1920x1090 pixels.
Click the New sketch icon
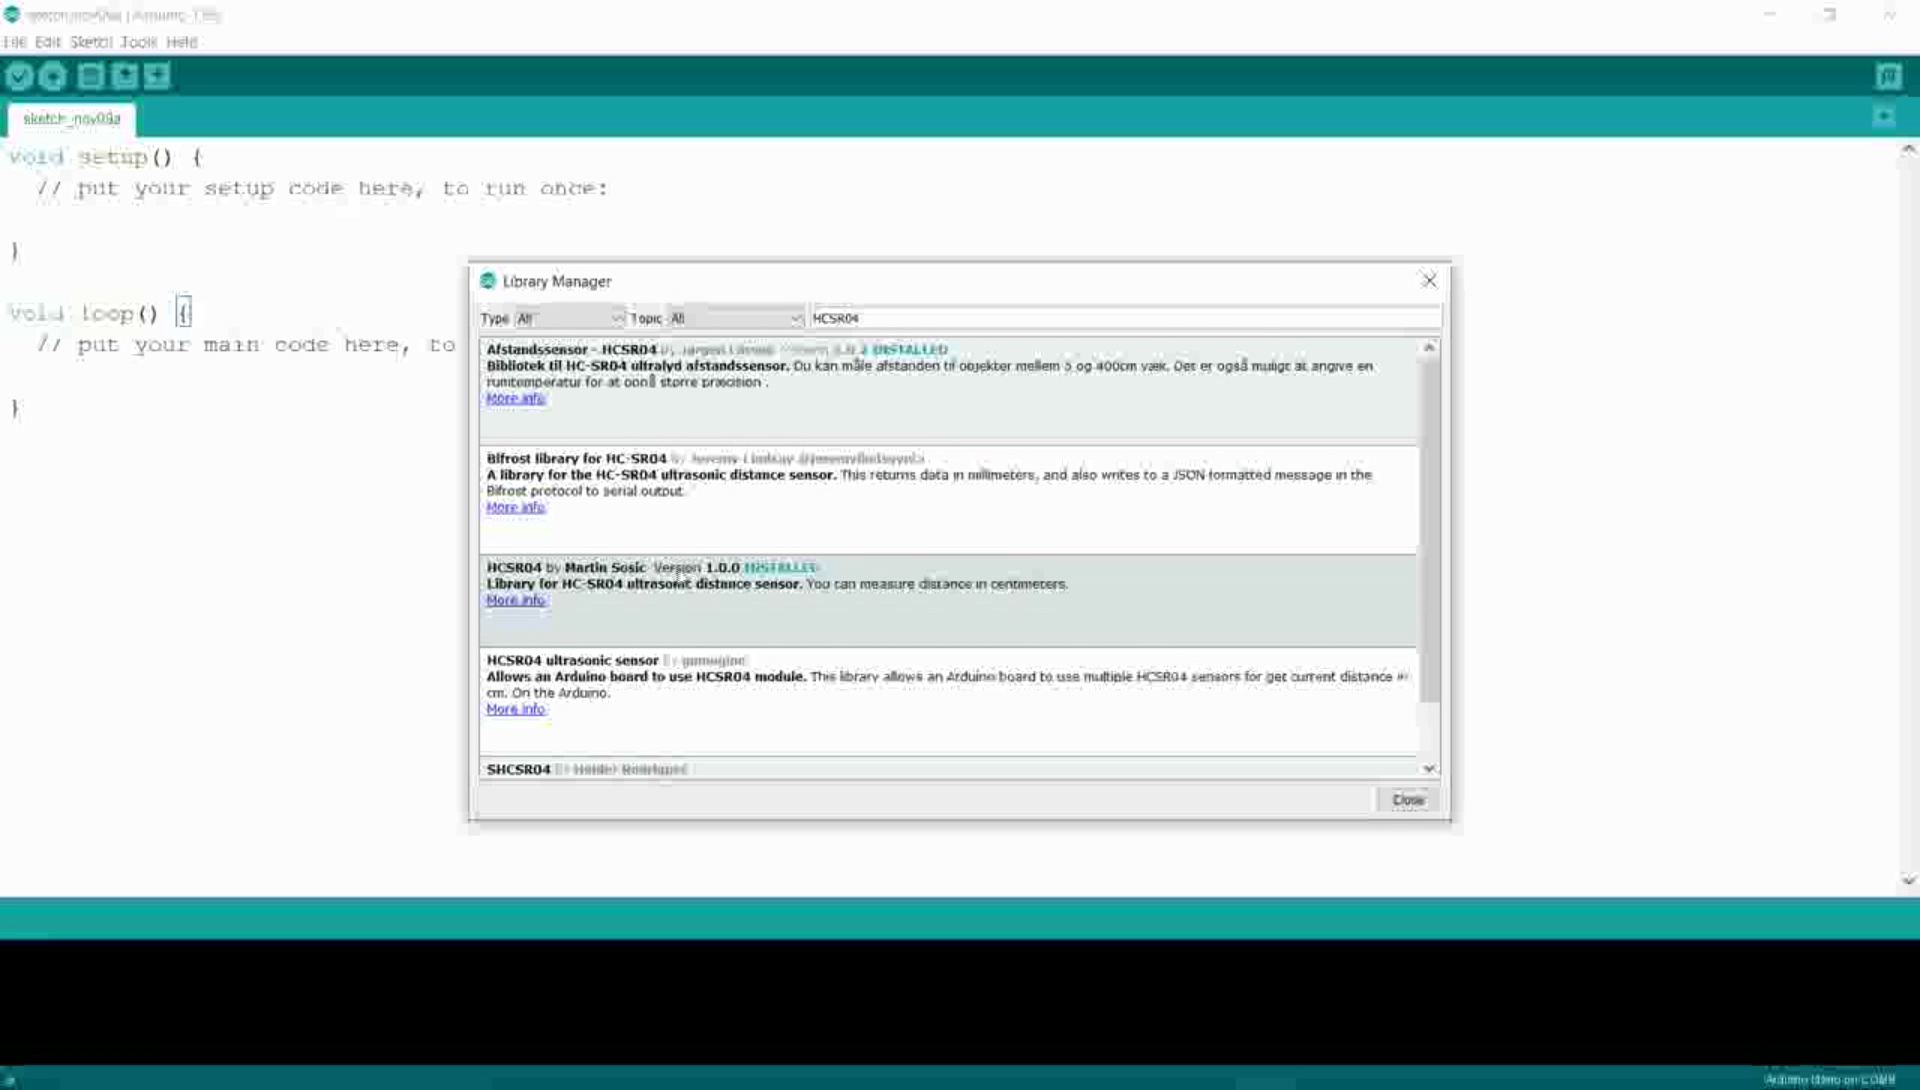[90, 76]
